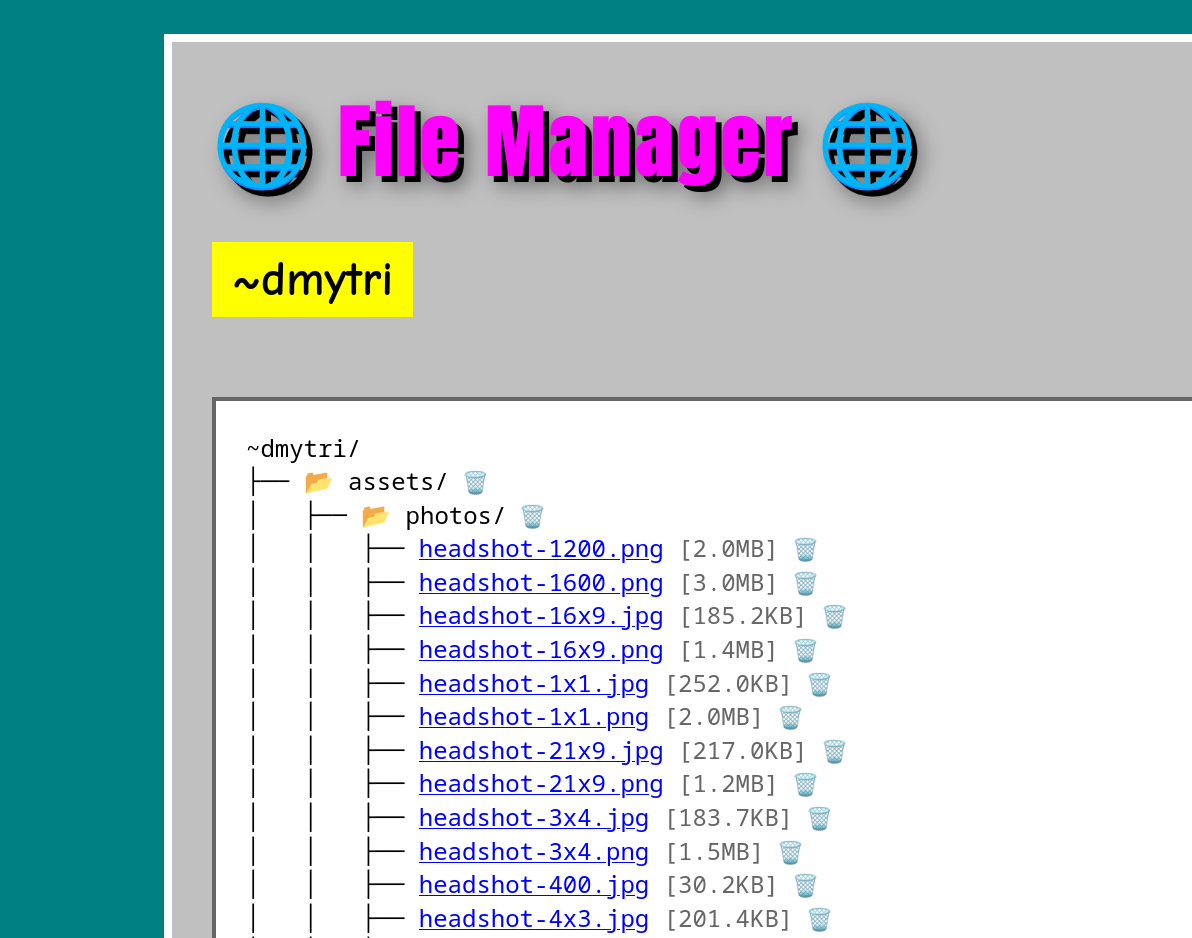This screenshot has width=1192, height=938.
Task: Open the headshot-21x9.png link
Action: (540, 784)
